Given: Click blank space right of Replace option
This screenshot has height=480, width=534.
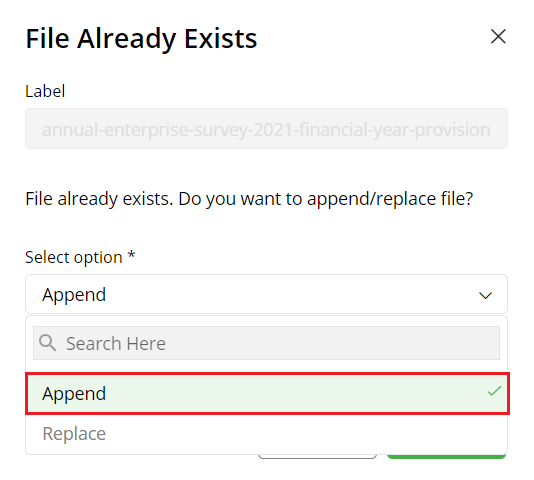Looking at the screenshot, I should point(307,434).
